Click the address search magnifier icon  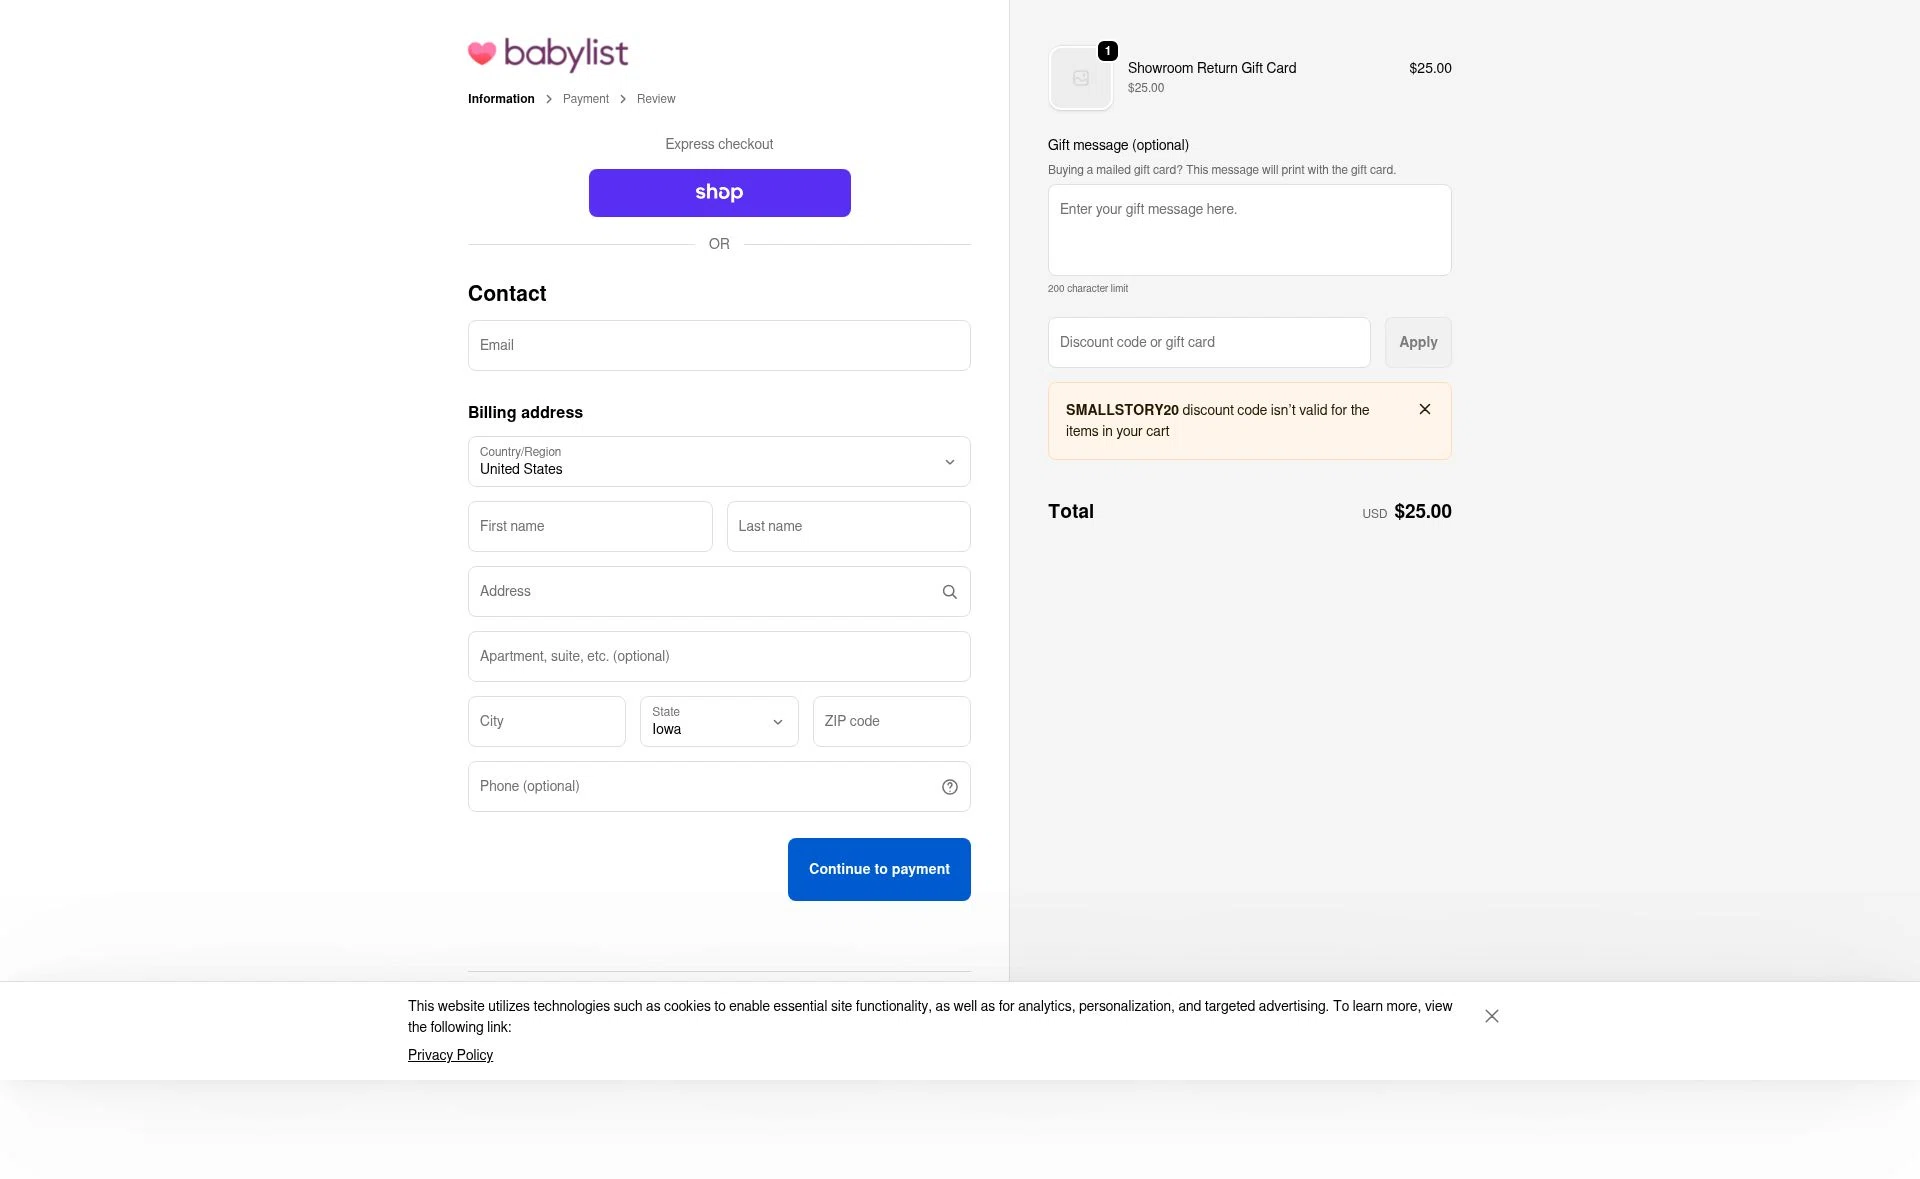click(x=949, y=592)
